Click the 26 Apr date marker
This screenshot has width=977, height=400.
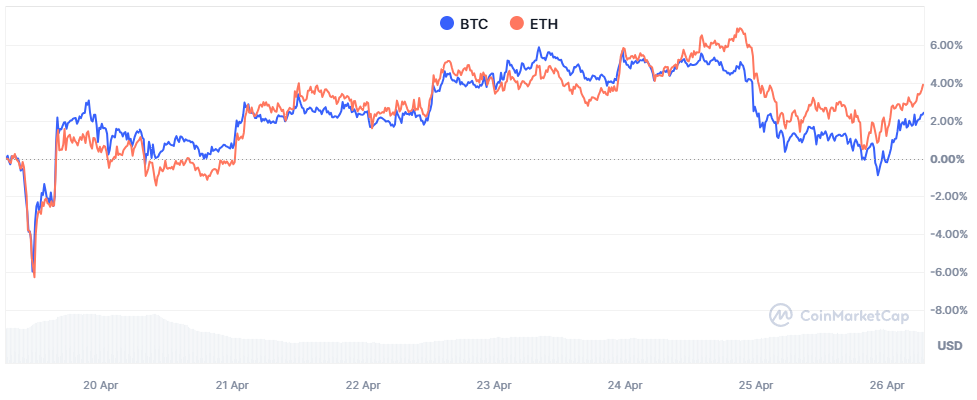click(886, 384)
